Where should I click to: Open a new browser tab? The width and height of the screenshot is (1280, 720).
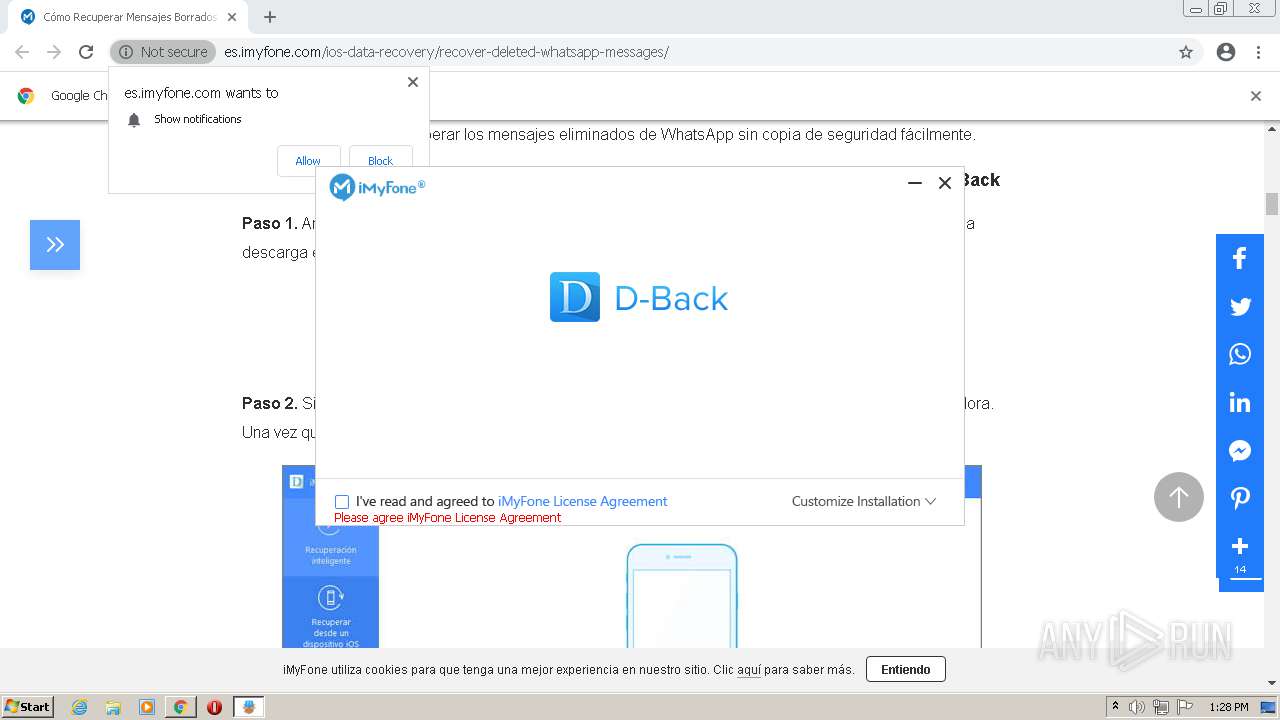pos(270,17)
